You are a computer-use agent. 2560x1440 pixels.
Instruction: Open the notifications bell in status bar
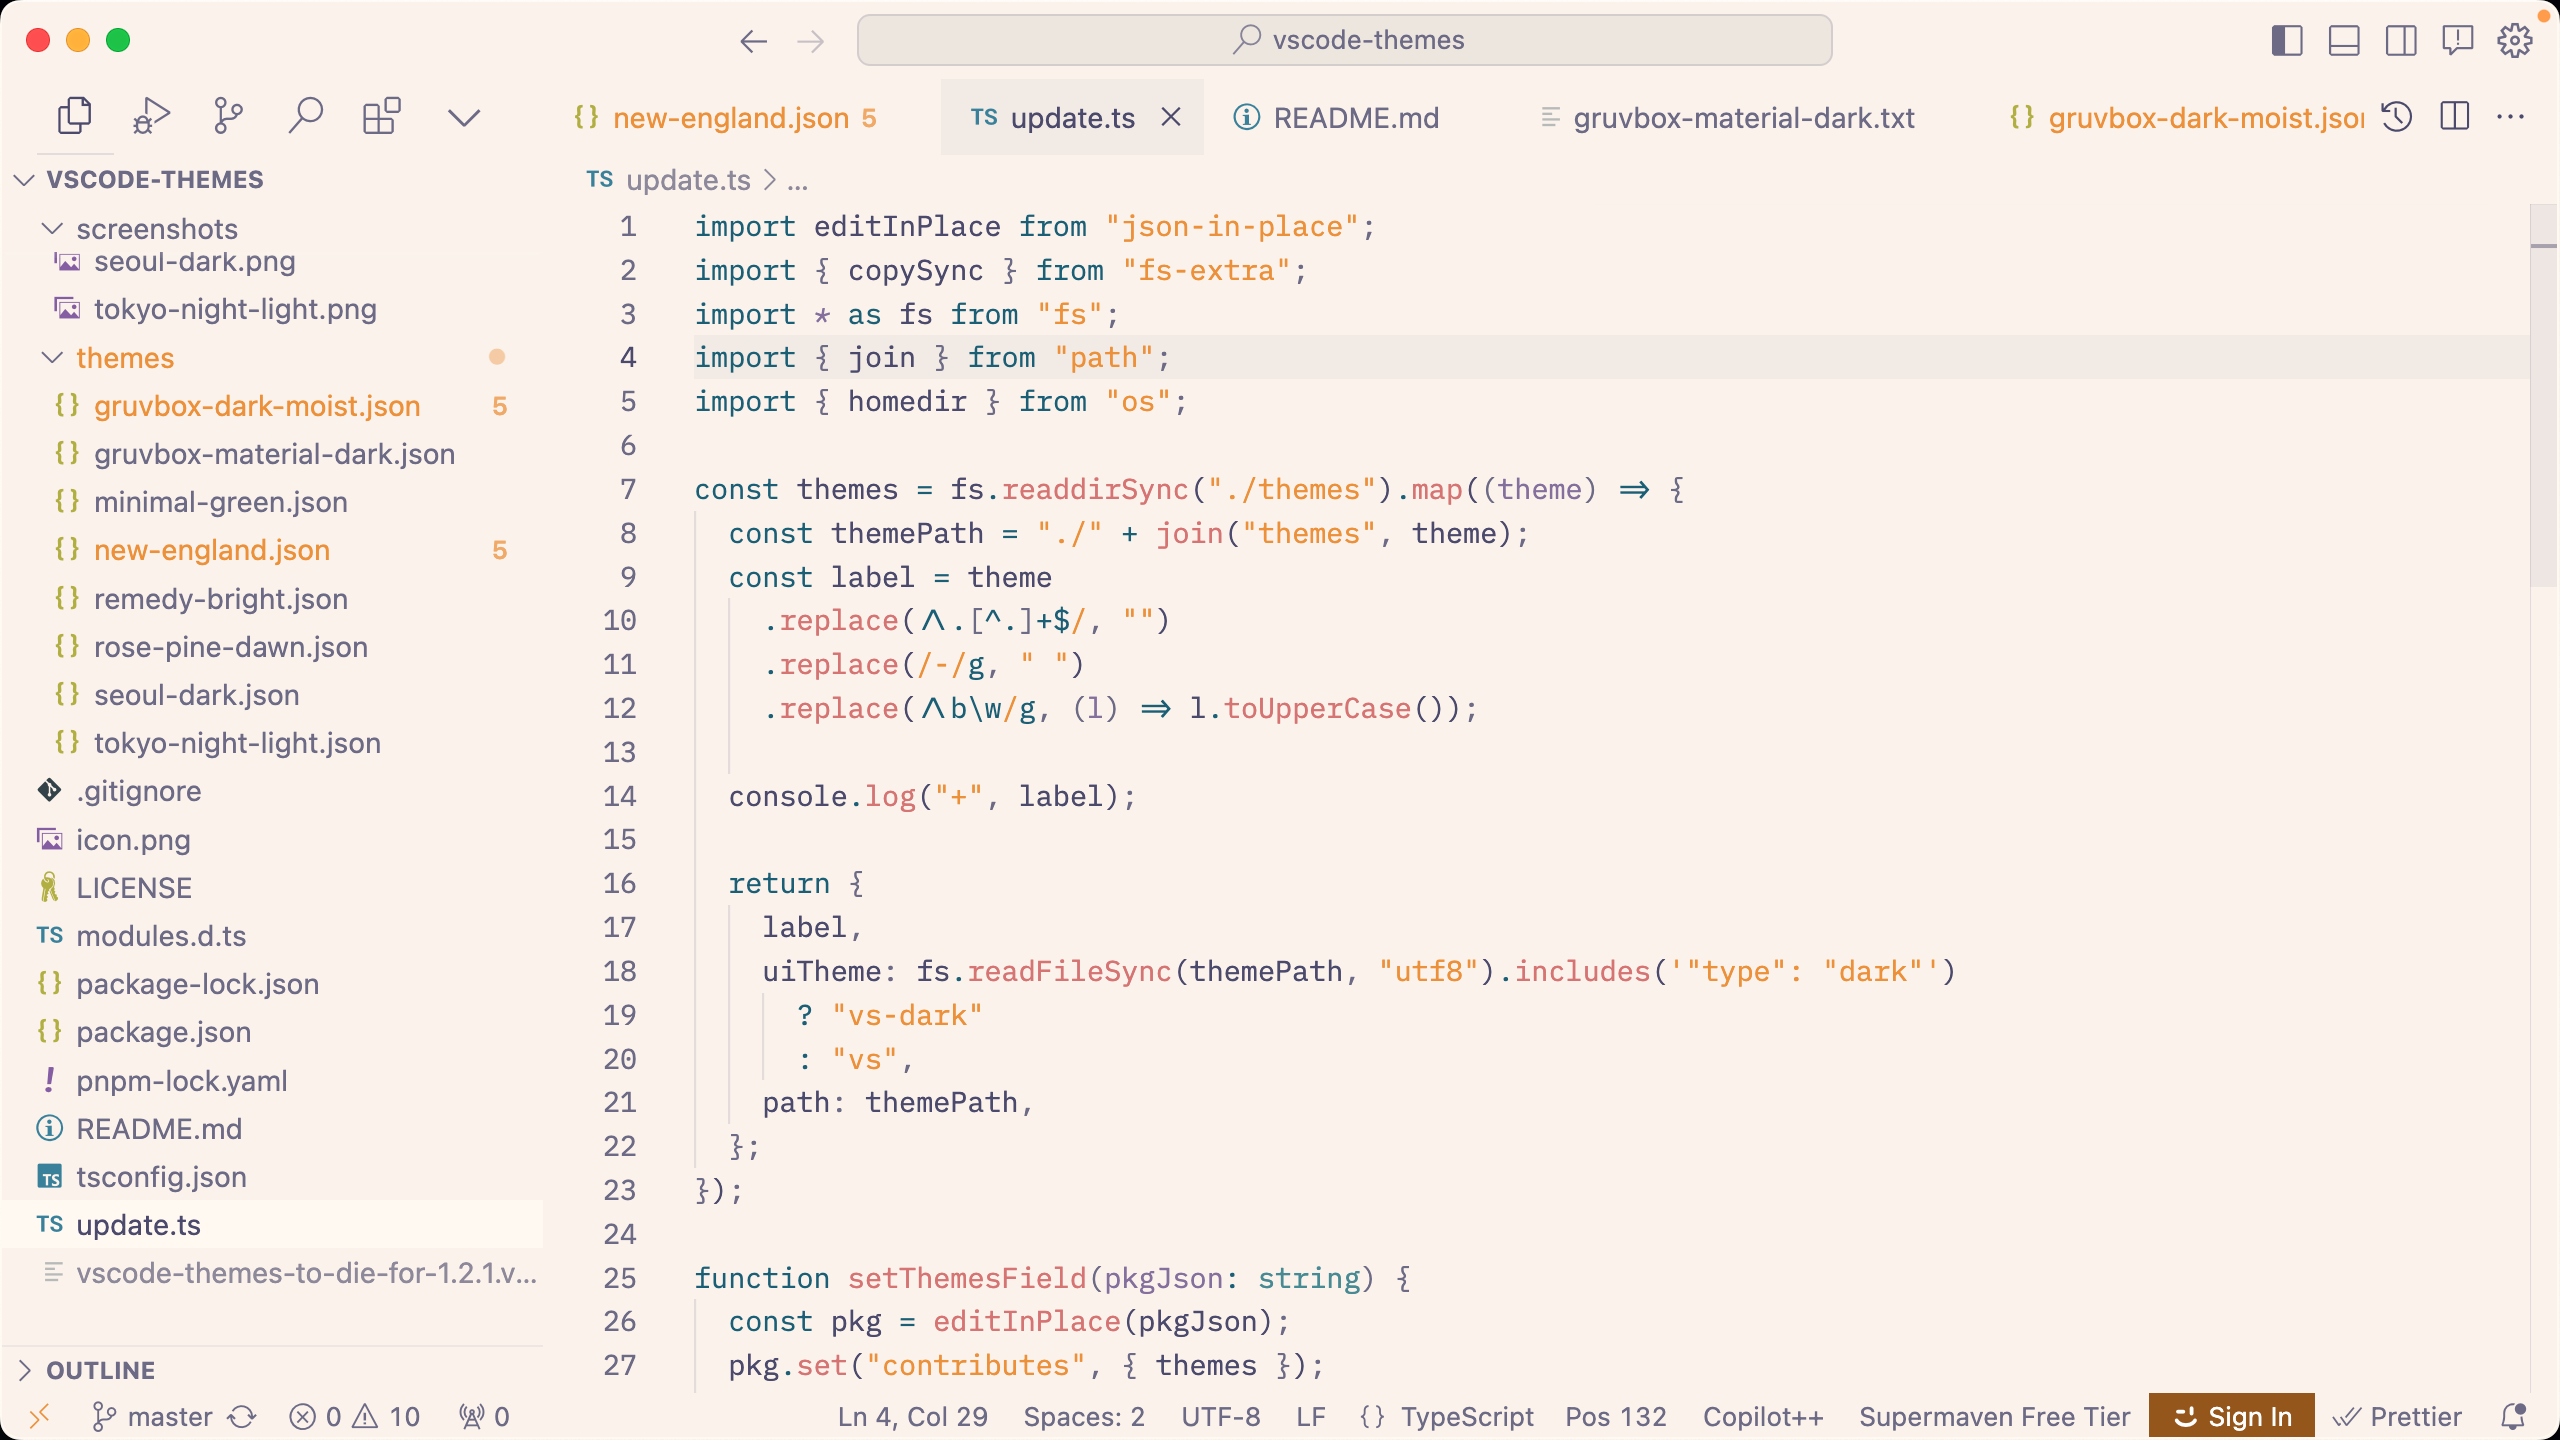(2513, 1416)
